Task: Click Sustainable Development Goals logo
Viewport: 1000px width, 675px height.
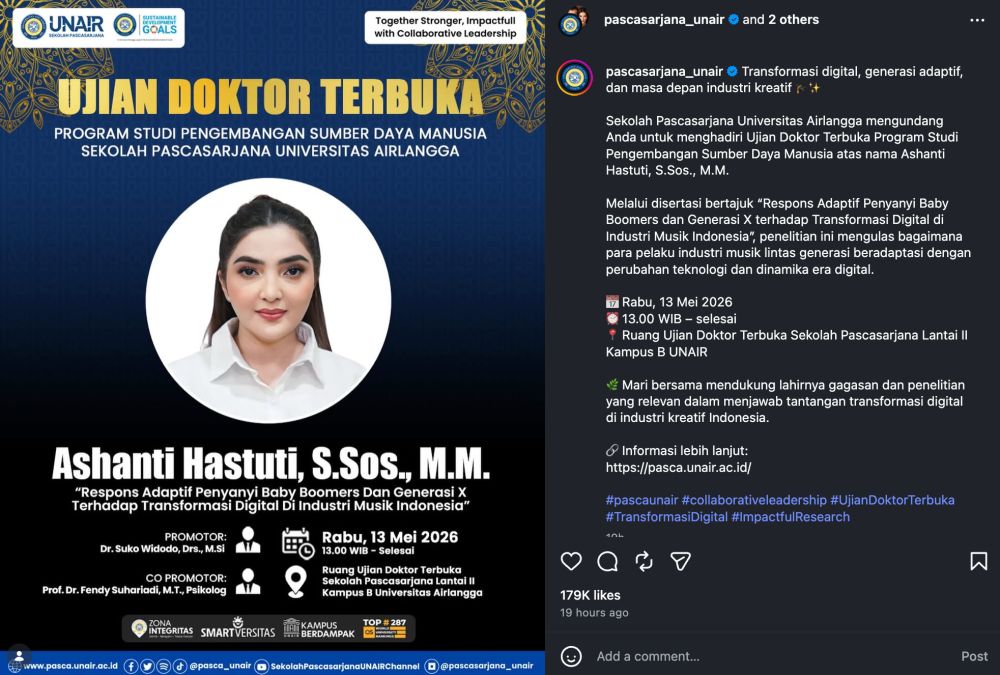Action: tap(146, 27)
